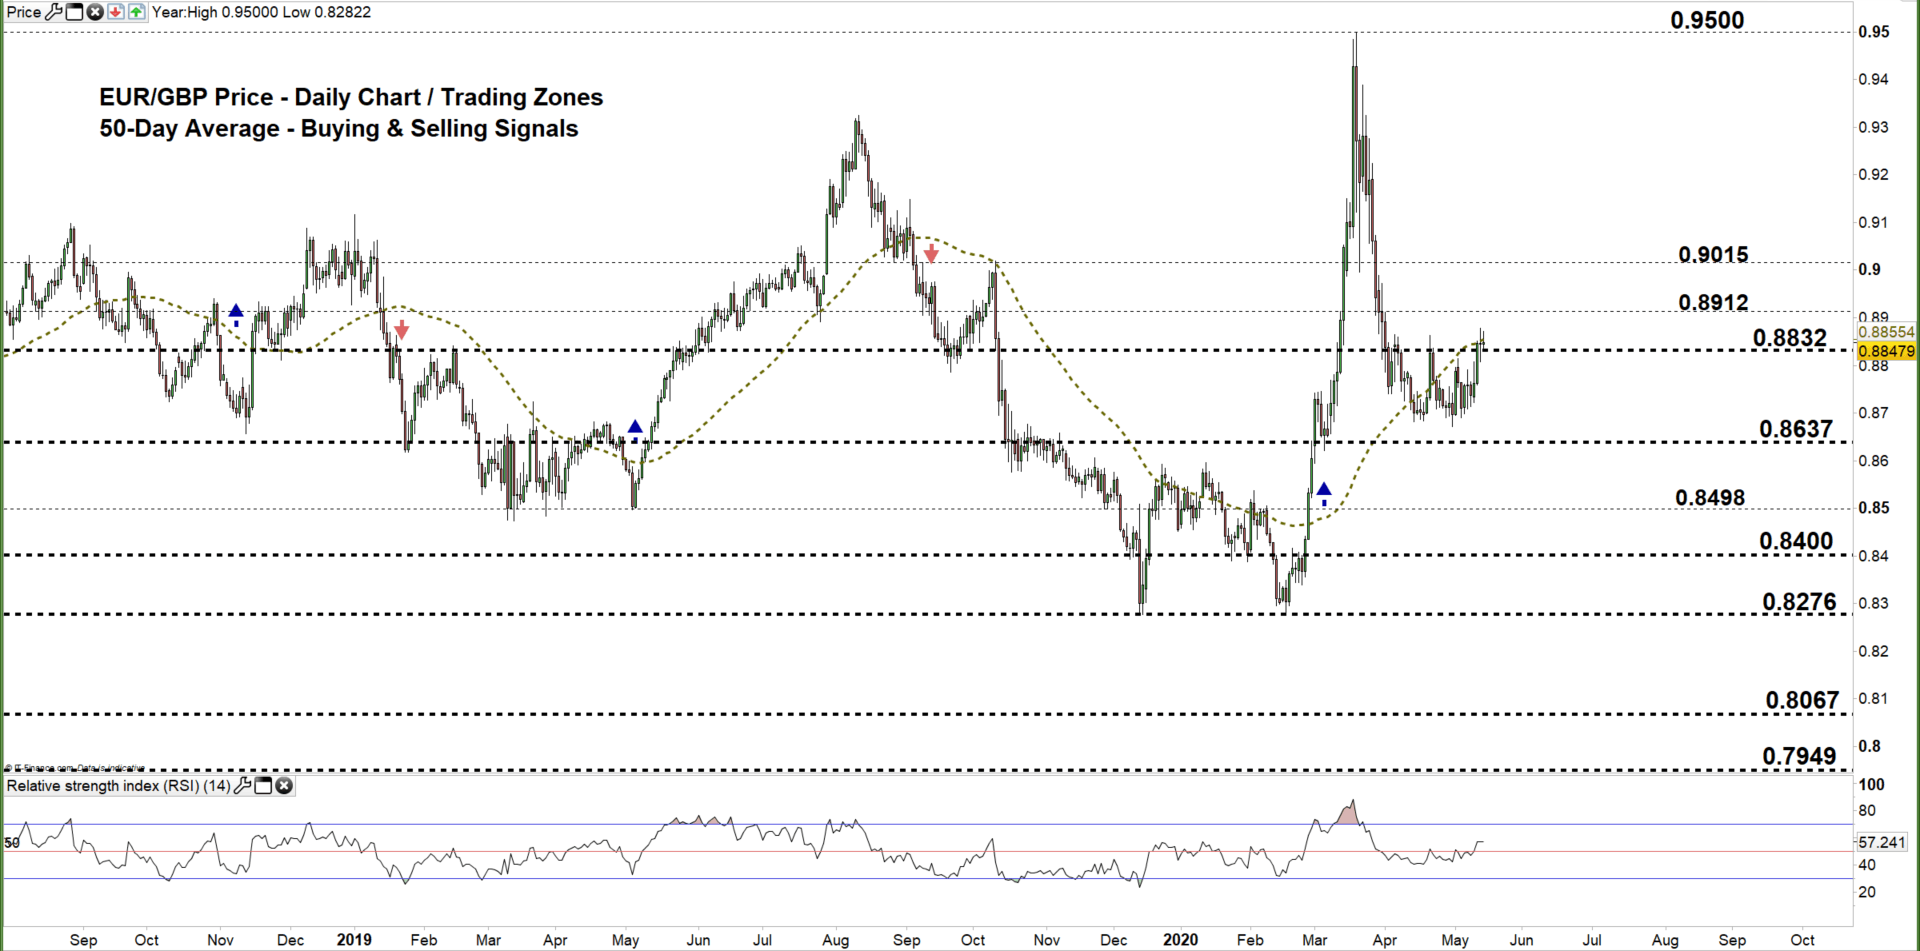Image resolution: width=1920 pixels, height=951 pixels.
Task: Select the 0.8637 level label
Action: (x=1796, y=429)
